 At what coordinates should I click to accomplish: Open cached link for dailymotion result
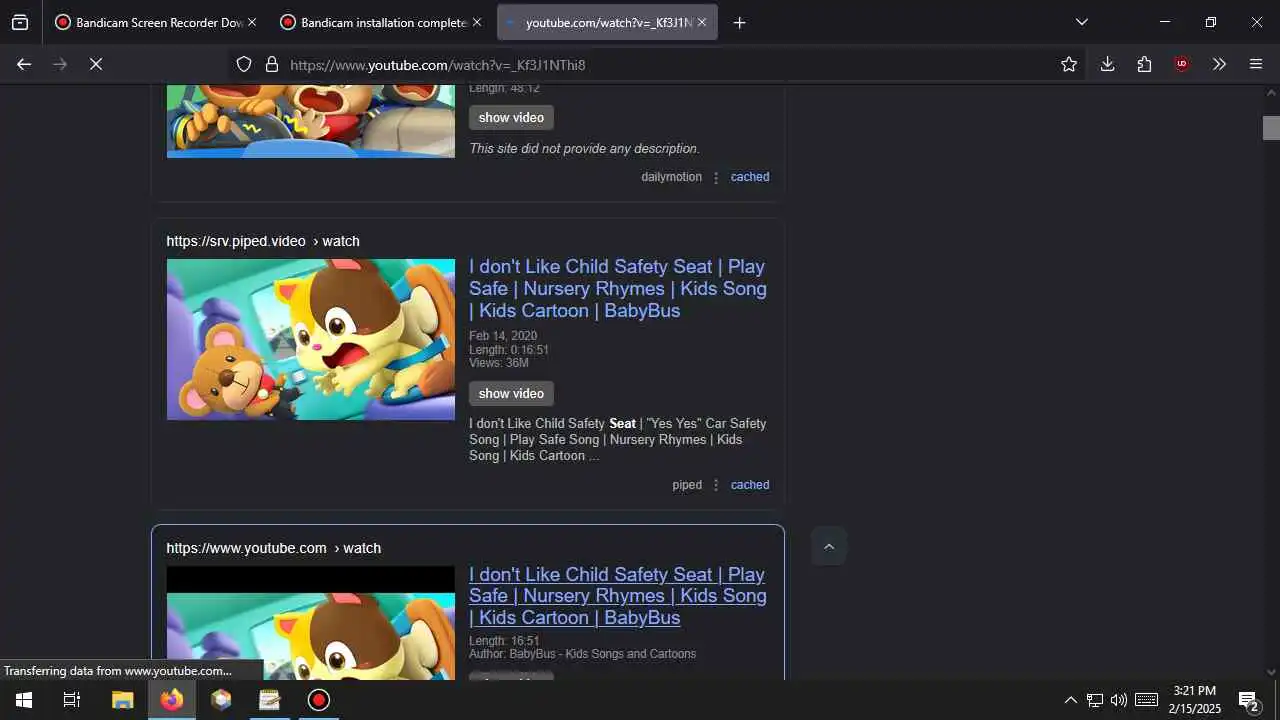coord(750,177)
